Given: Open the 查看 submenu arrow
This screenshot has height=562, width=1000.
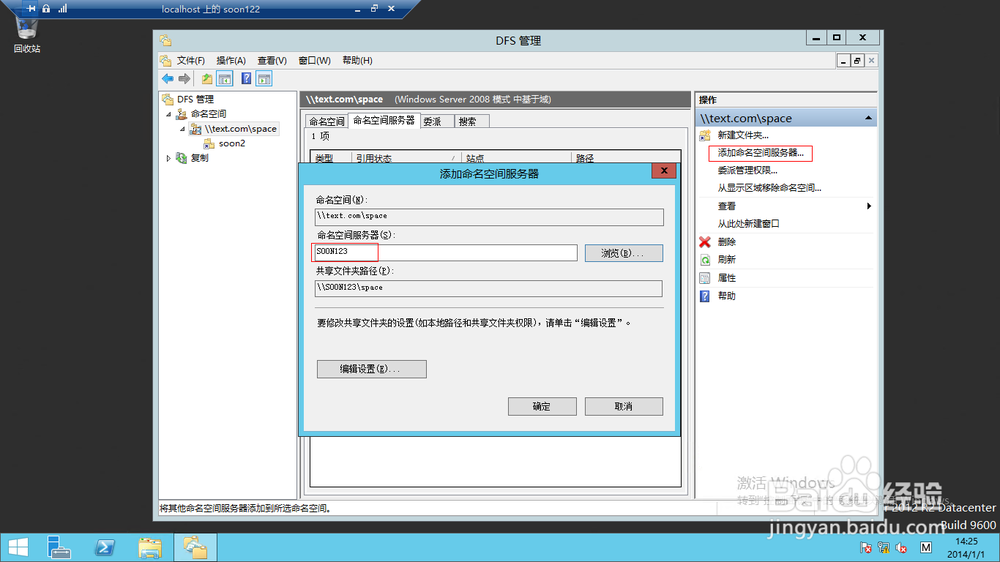Looking at the screenshot, I should 869,206.
